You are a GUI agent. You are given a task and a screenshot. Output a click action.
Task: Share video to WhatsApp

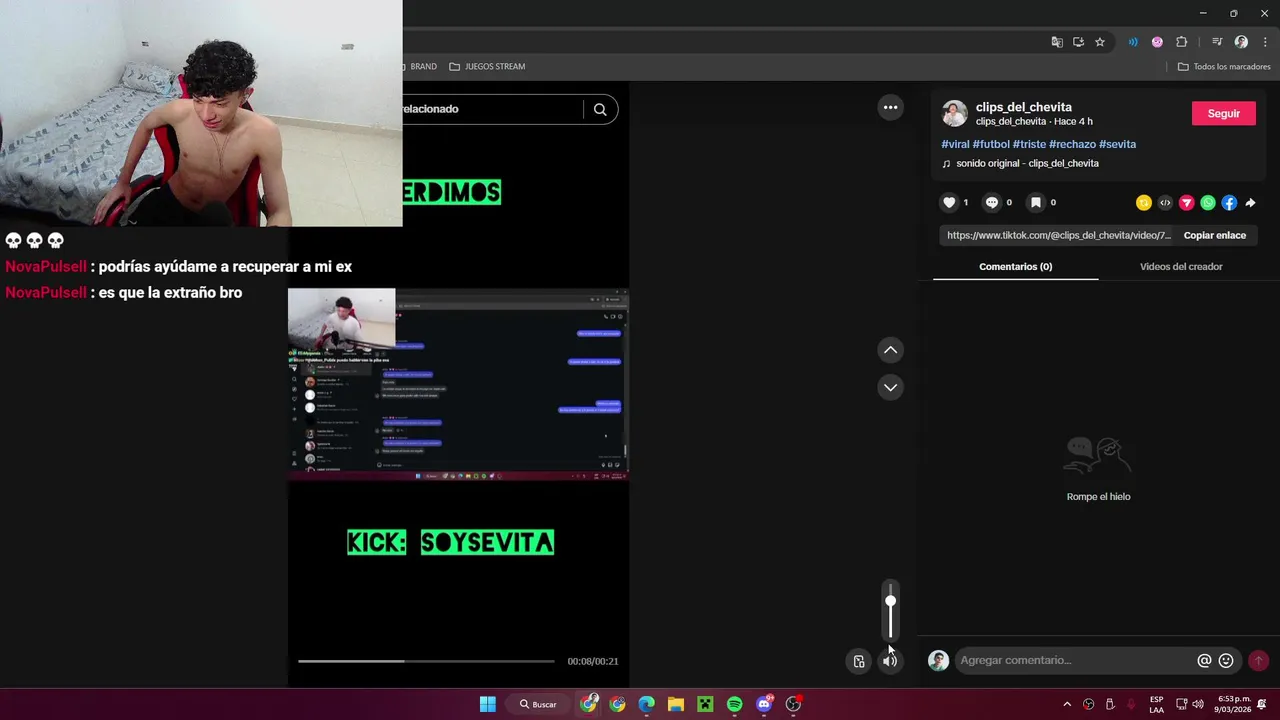point(1208,203)
